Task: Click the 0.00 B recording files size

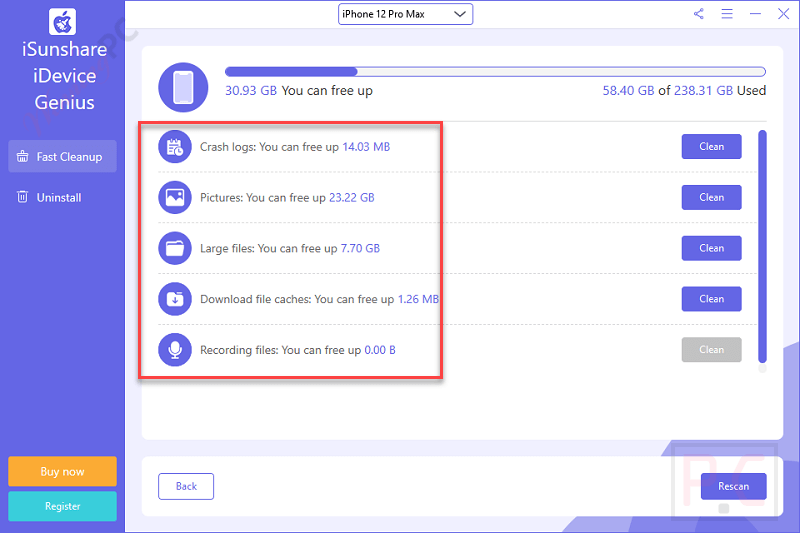Action: [380, 350]
